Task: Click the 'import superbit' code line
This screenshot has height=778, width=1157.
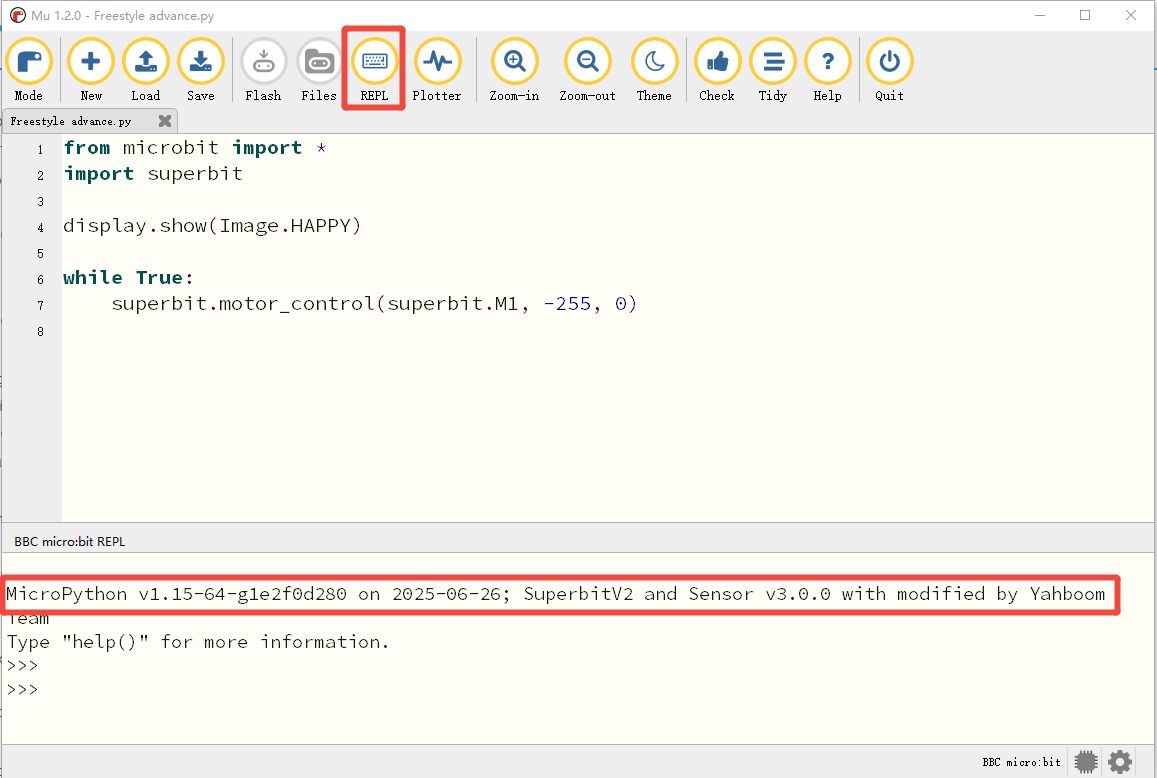Action: pos(153,174)
